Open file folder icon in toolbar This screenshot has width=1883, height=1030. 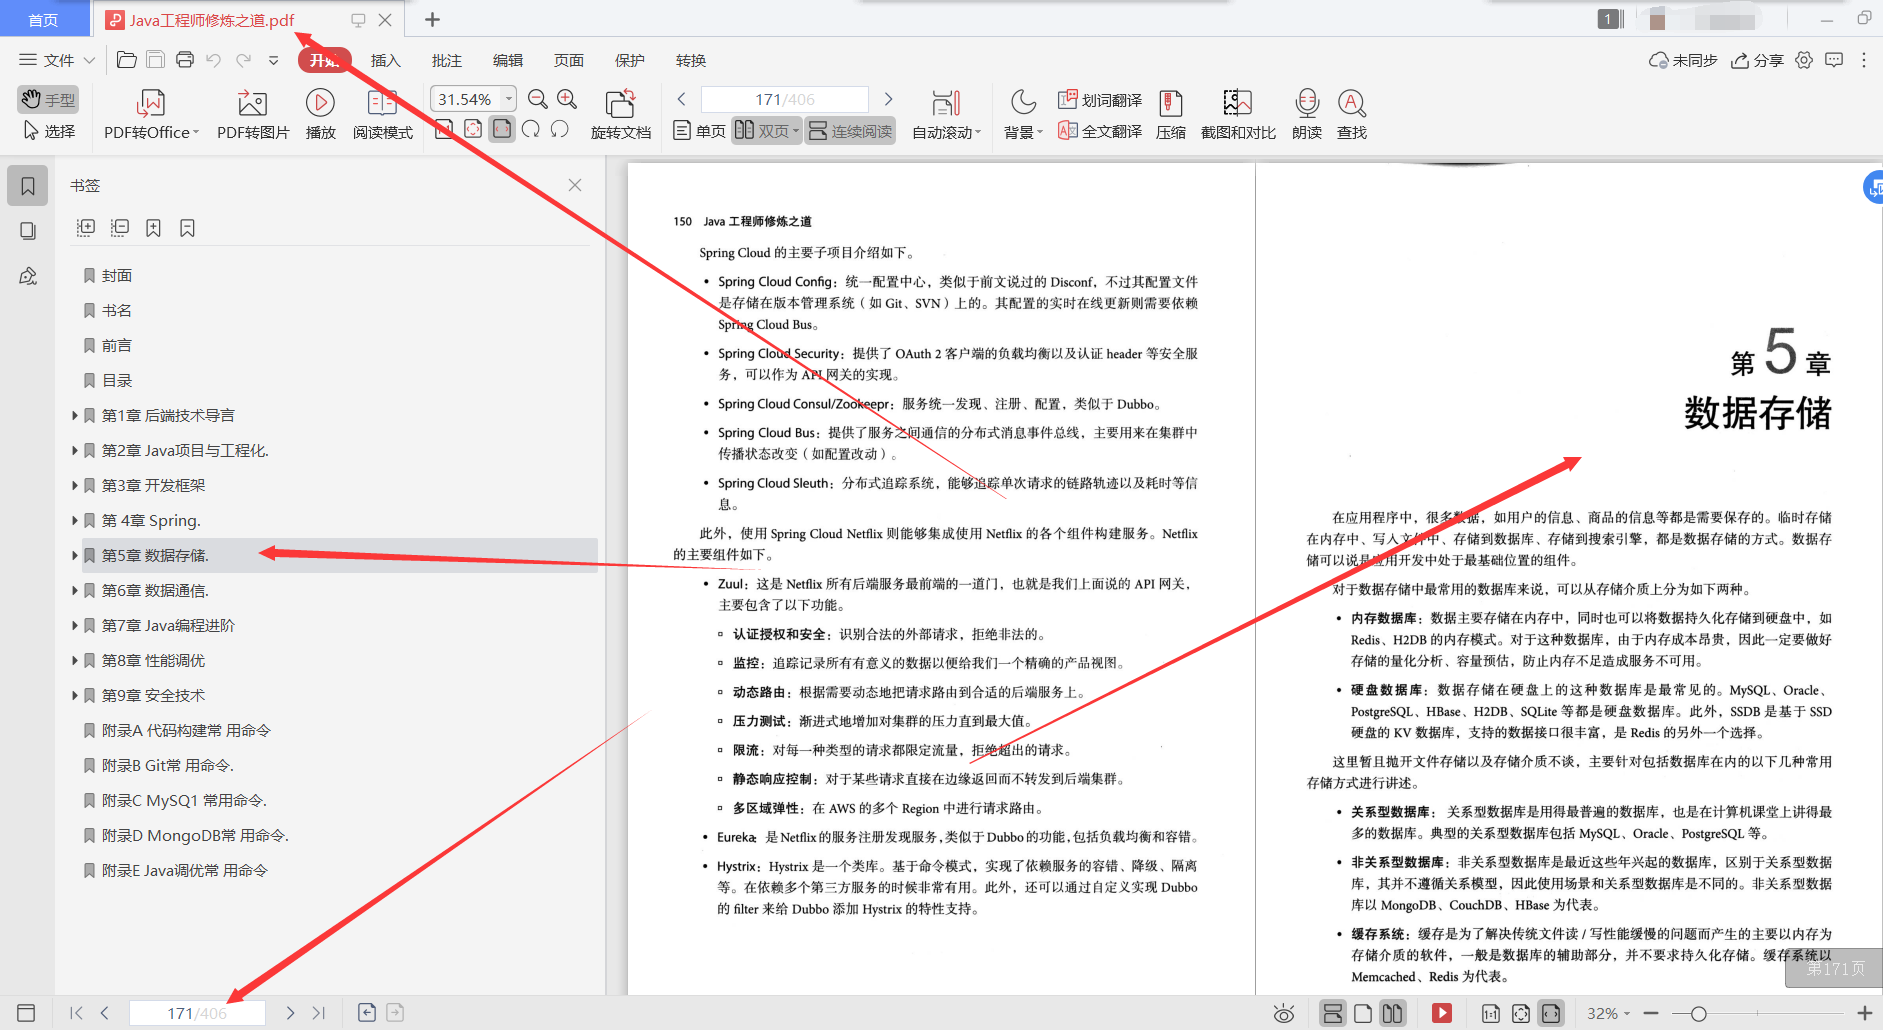tap(126, 60)
